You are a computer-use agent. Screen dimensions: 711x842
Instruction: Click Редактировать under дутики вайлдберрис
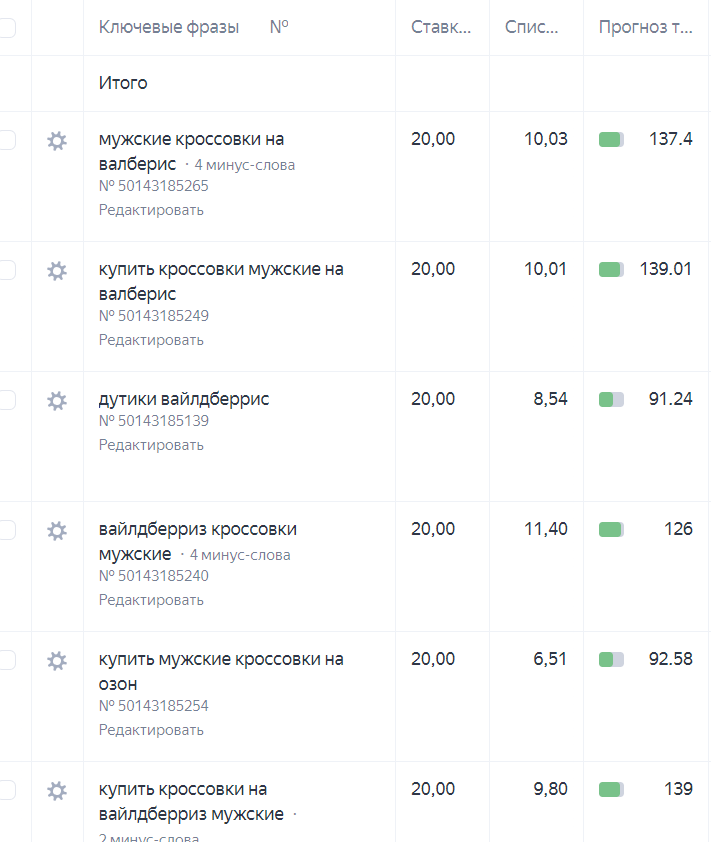pyautogui.click(x=151, y=445)
